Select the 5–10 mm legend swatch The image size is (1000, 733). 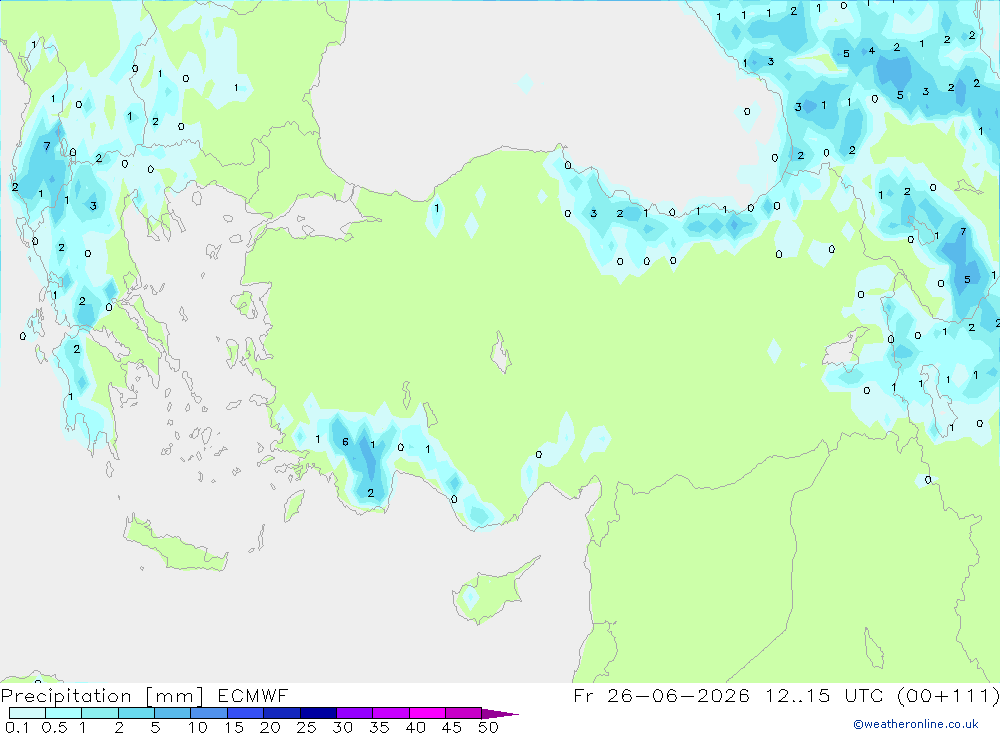coord(172,713)
